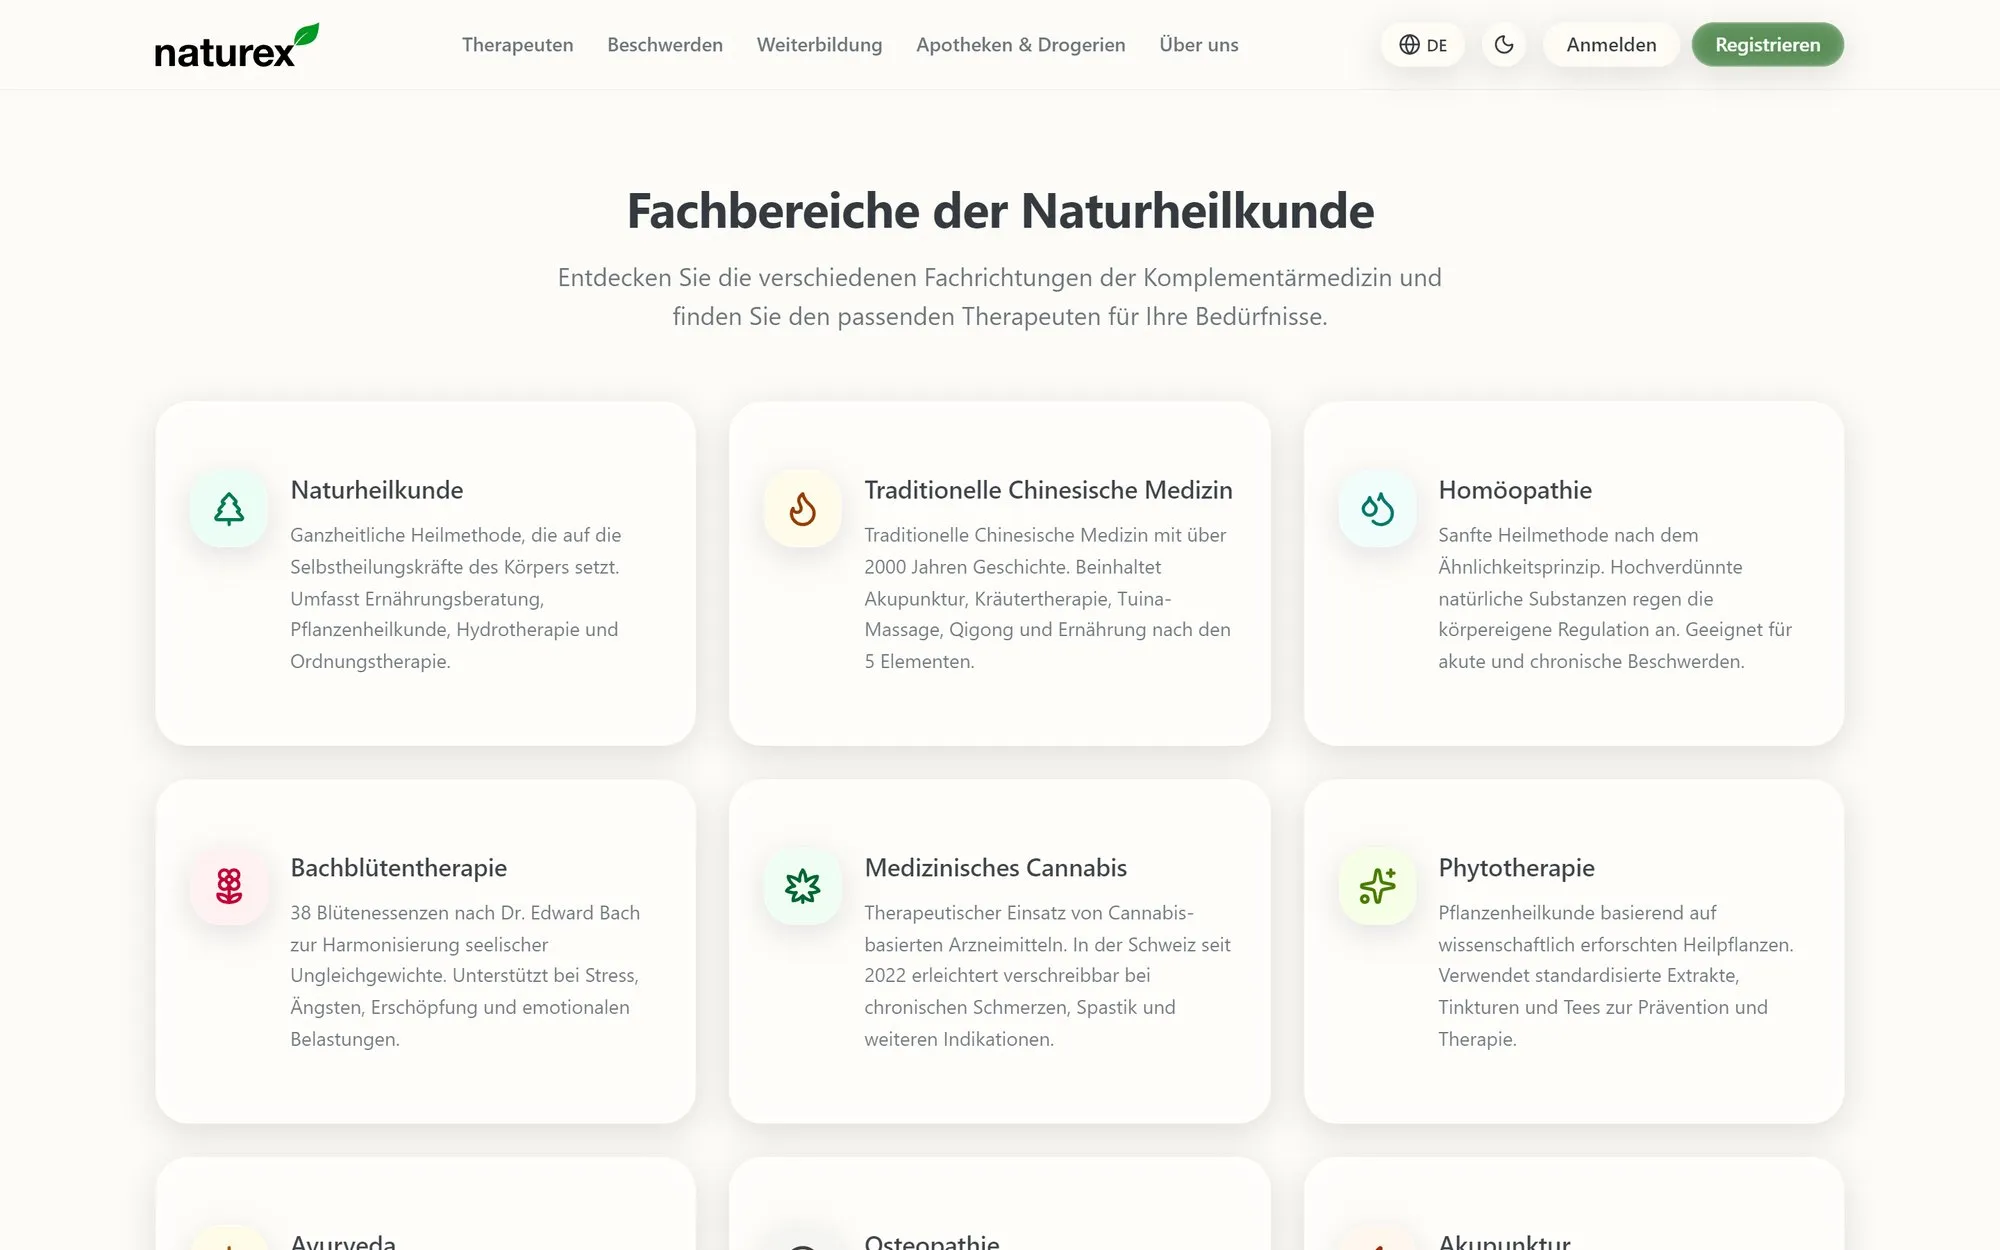Click the text starting '2000 Jahren Geschichte'
This screenshot has height=1250, width=2000.
pyautogui.click(x=1012, y=567)
